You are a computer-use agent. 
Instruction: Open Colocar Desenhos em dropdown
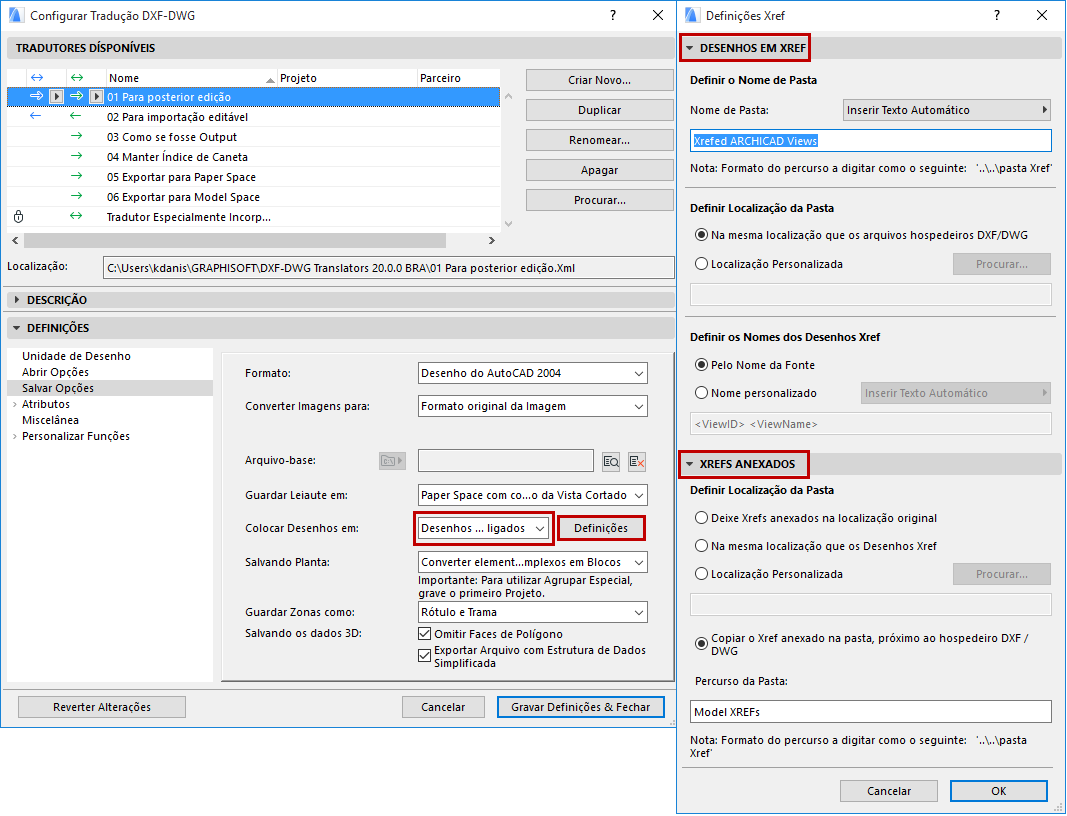(x=483, y=528)
